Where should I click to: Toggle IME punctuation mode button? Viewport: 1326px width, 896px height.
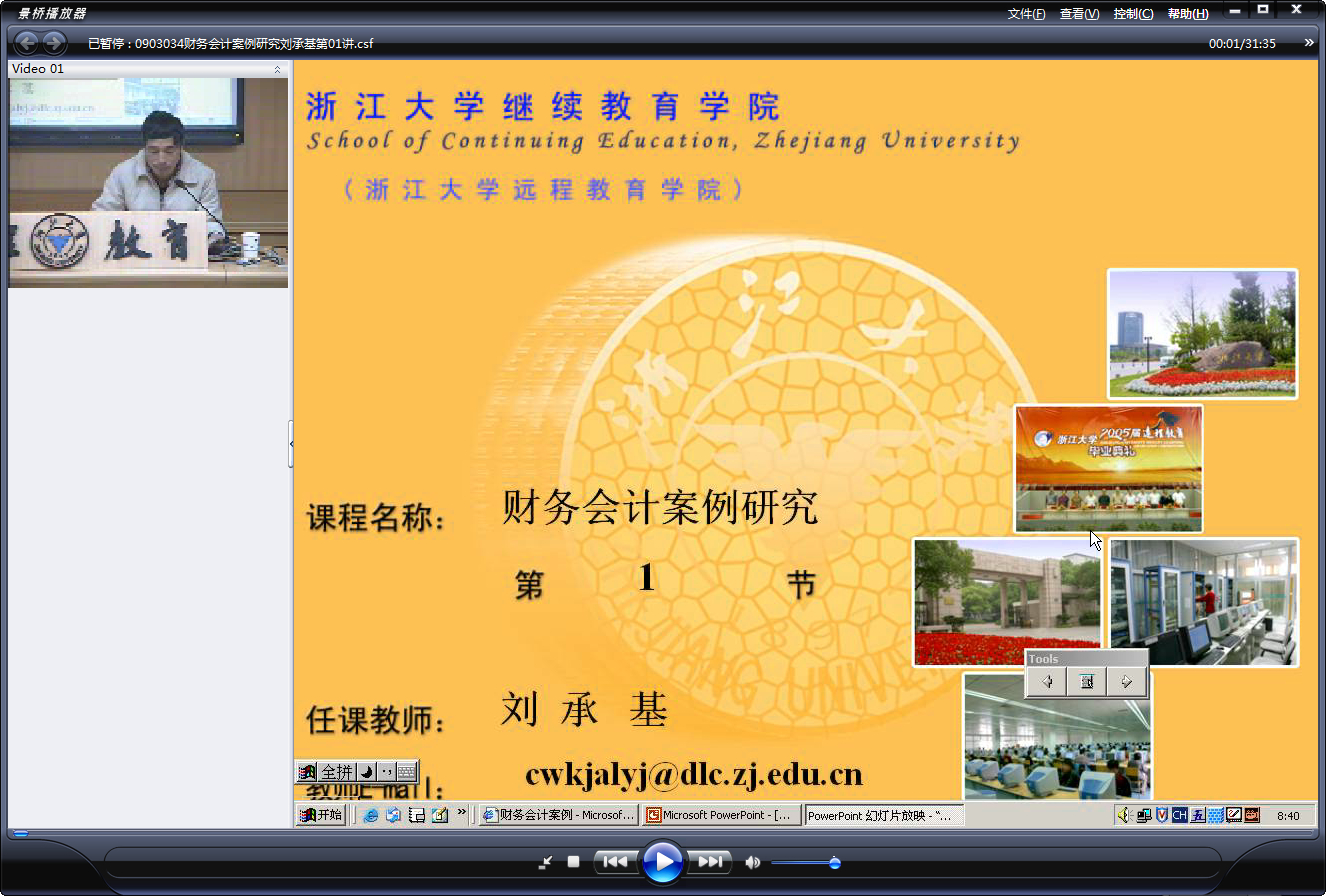[x=386, y=772]
